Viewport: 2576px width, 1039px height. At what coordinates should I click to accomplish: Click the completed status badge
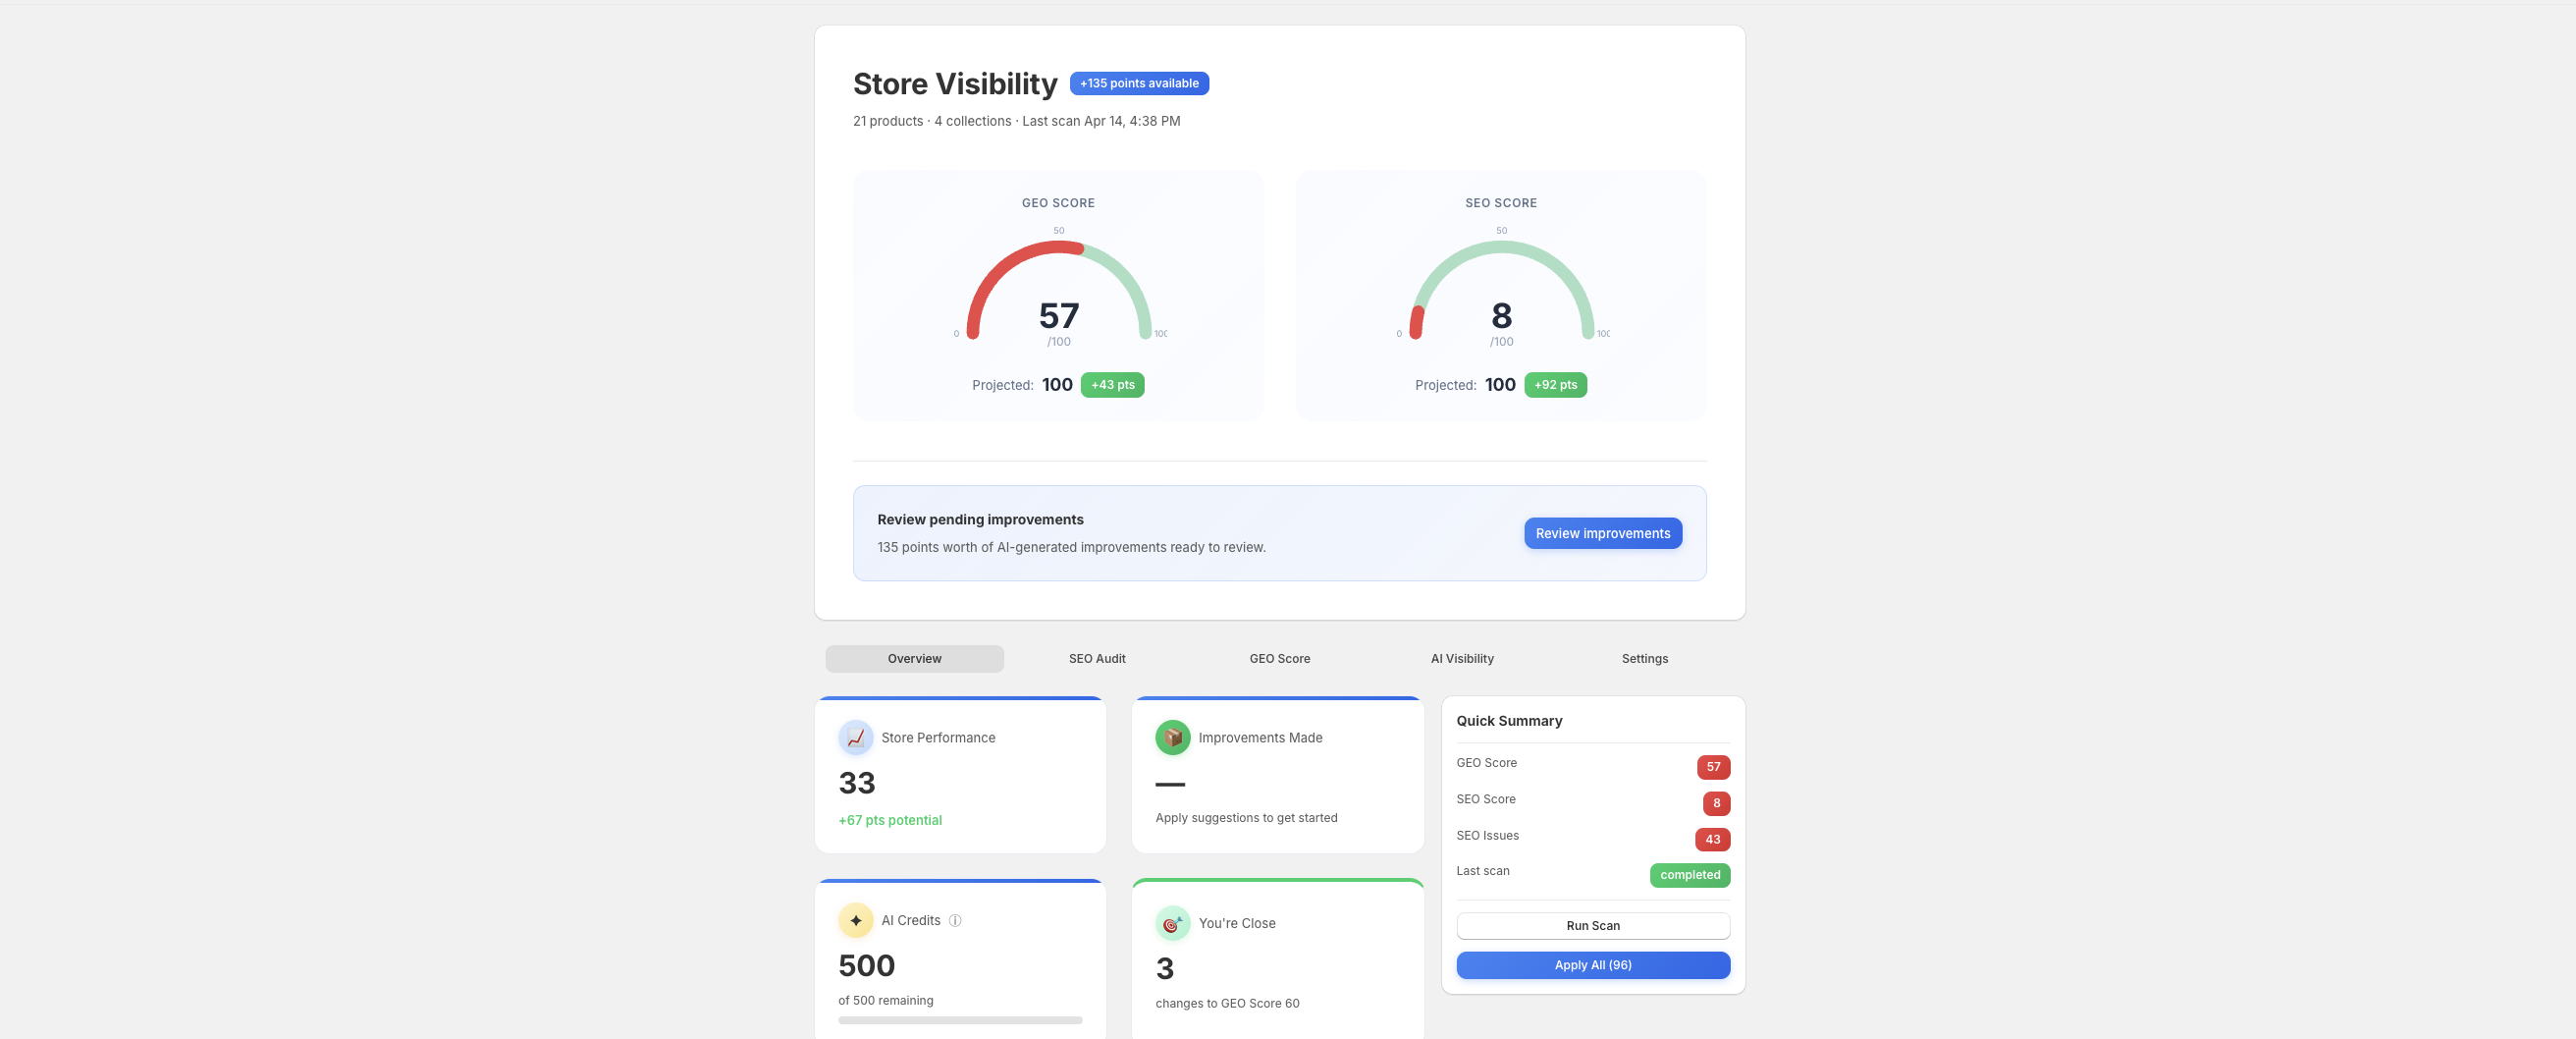[1689, 875]
